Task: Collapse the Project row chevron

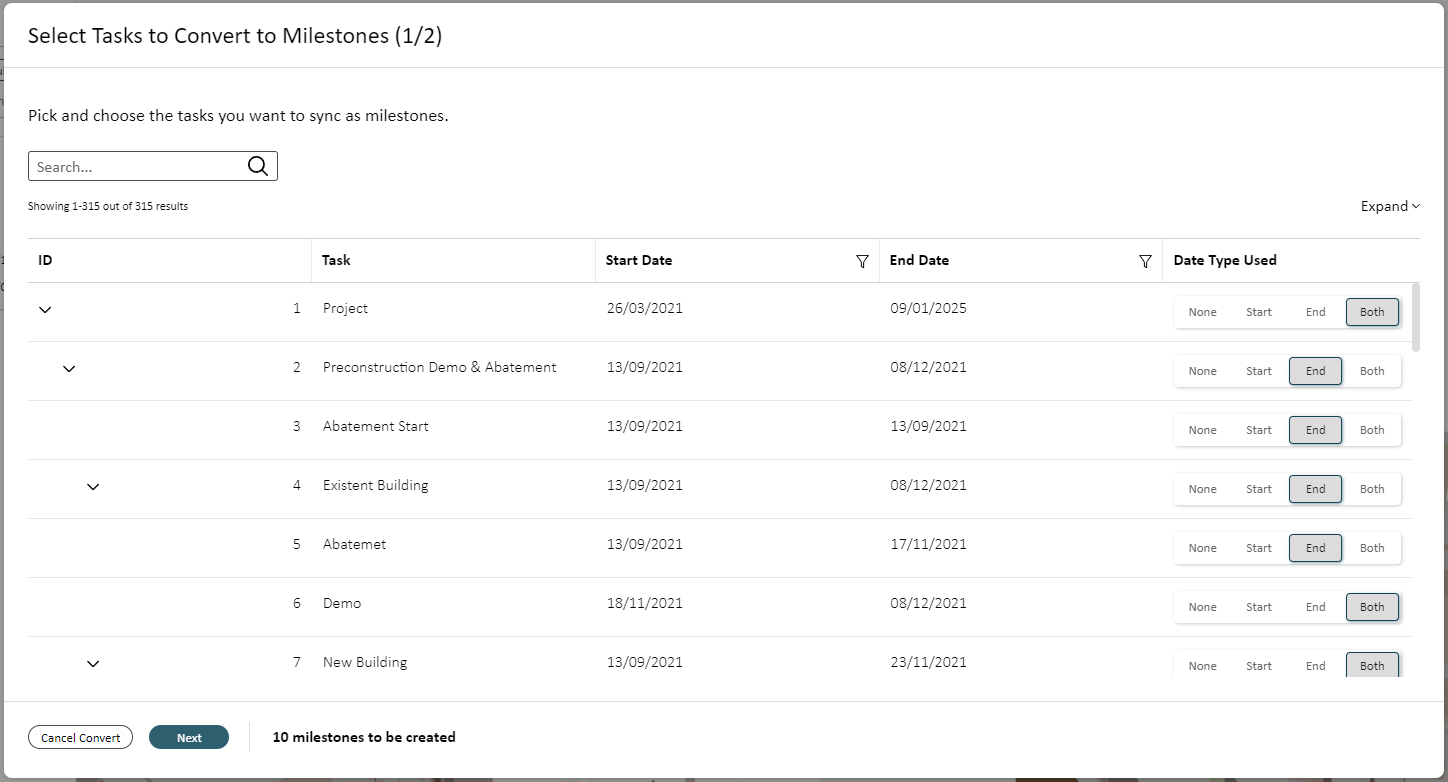Action: (45, 310)
